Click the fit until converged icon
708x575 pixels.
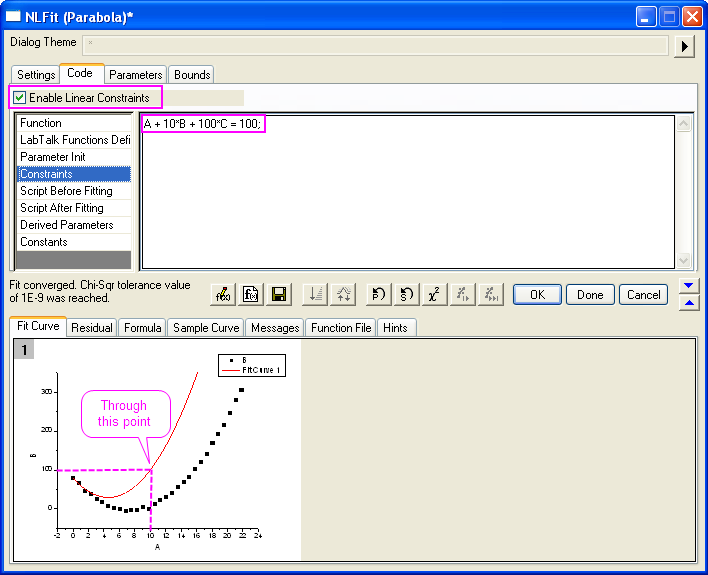point(490,294)
